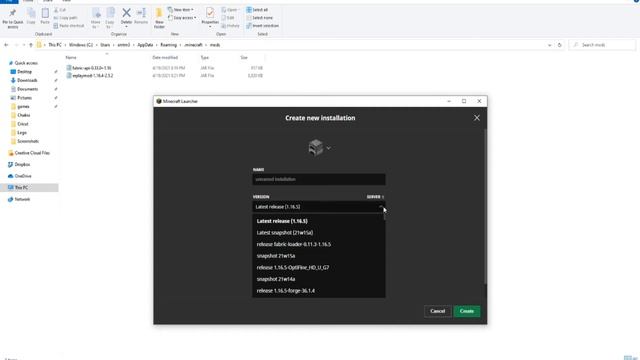Pick release 1.16.5 forge version
The image size is (640, 360).
[285, 291]
